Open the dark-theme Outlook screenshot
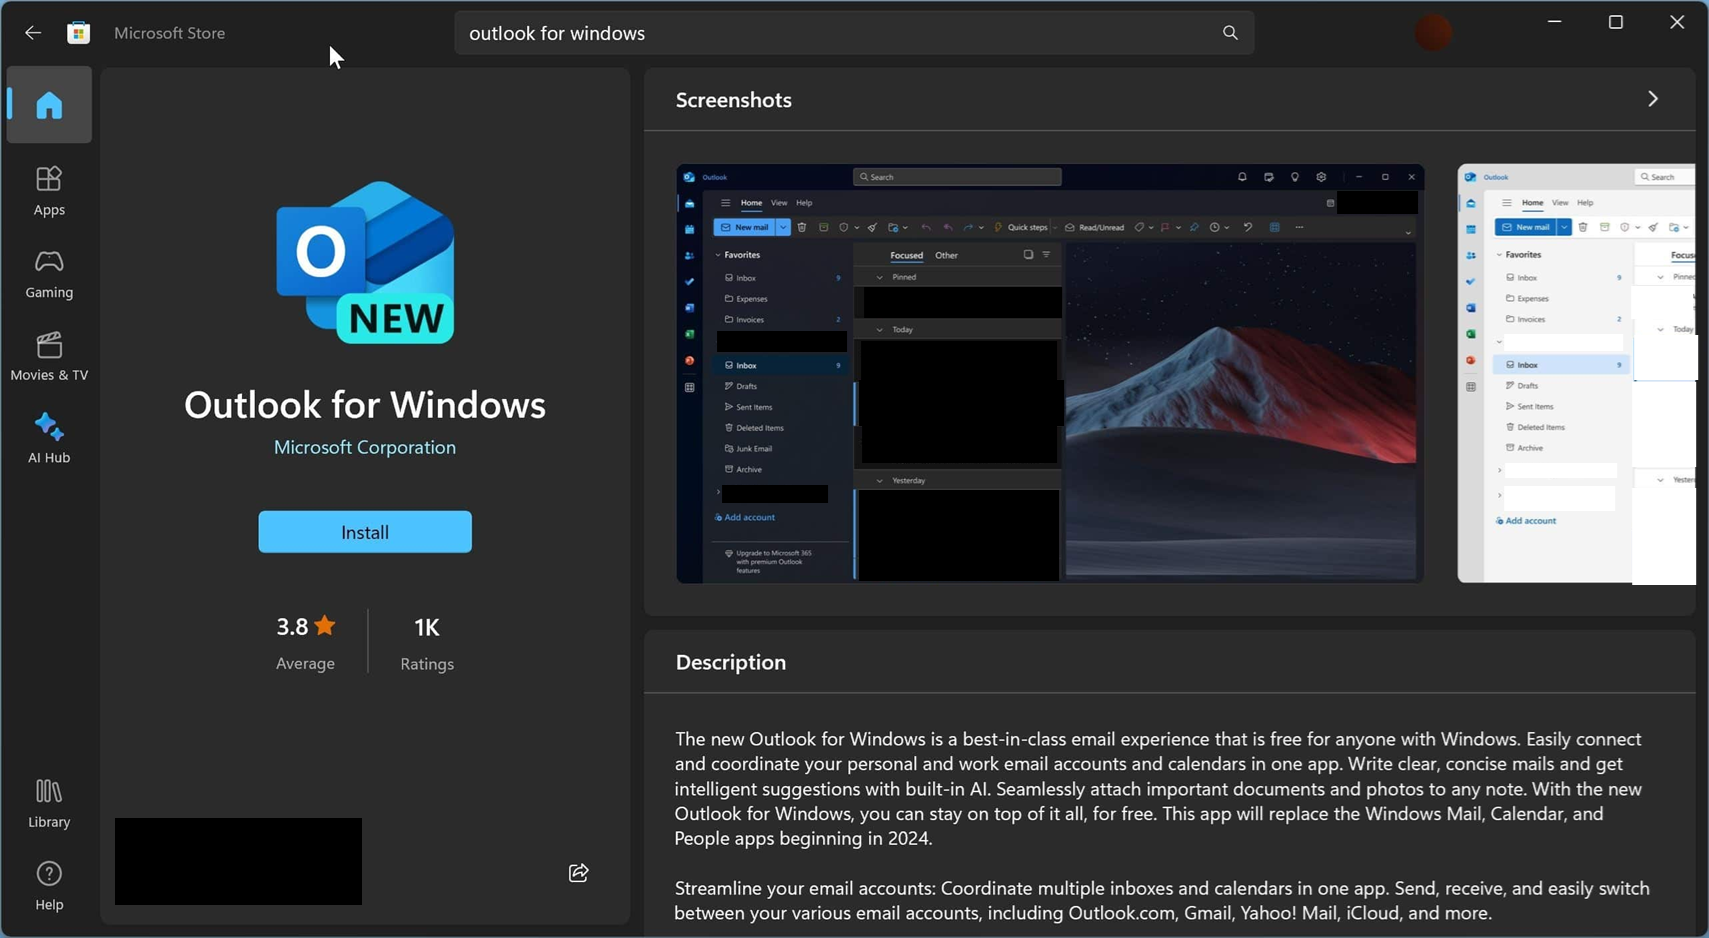 click(x=1050, y=373)
